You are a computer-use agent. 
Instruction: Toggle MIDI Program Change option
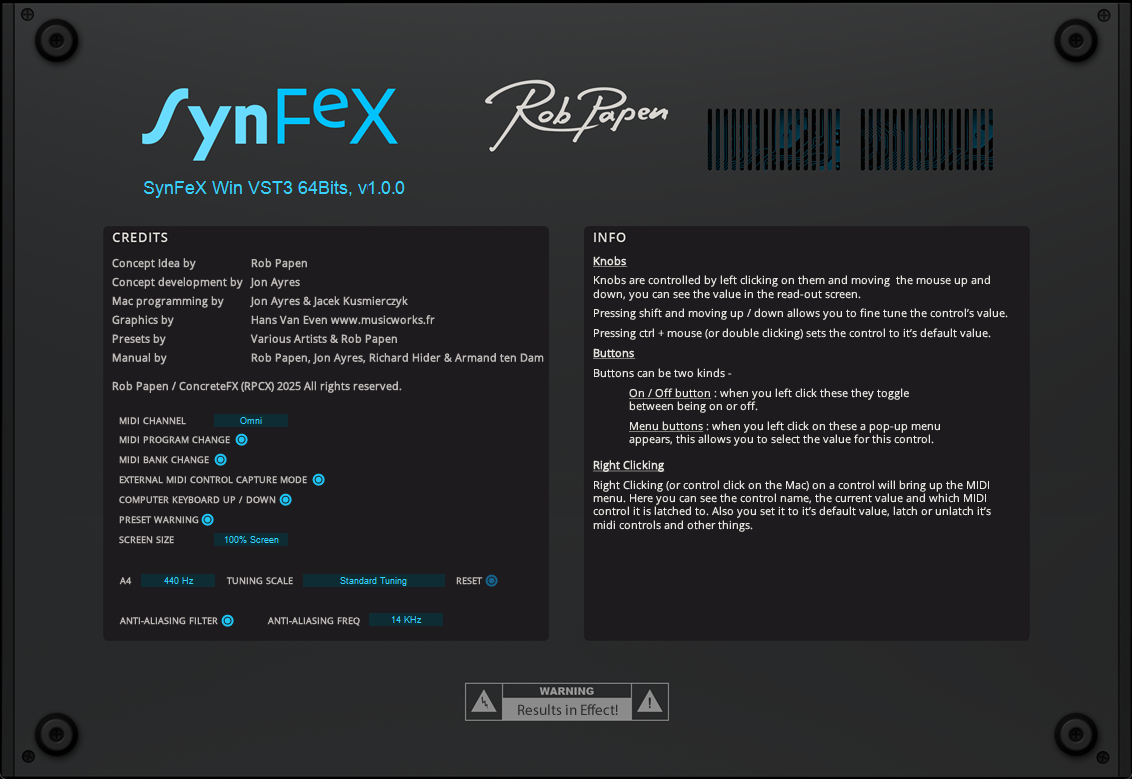pyautogui.click(x=242, y=440)
